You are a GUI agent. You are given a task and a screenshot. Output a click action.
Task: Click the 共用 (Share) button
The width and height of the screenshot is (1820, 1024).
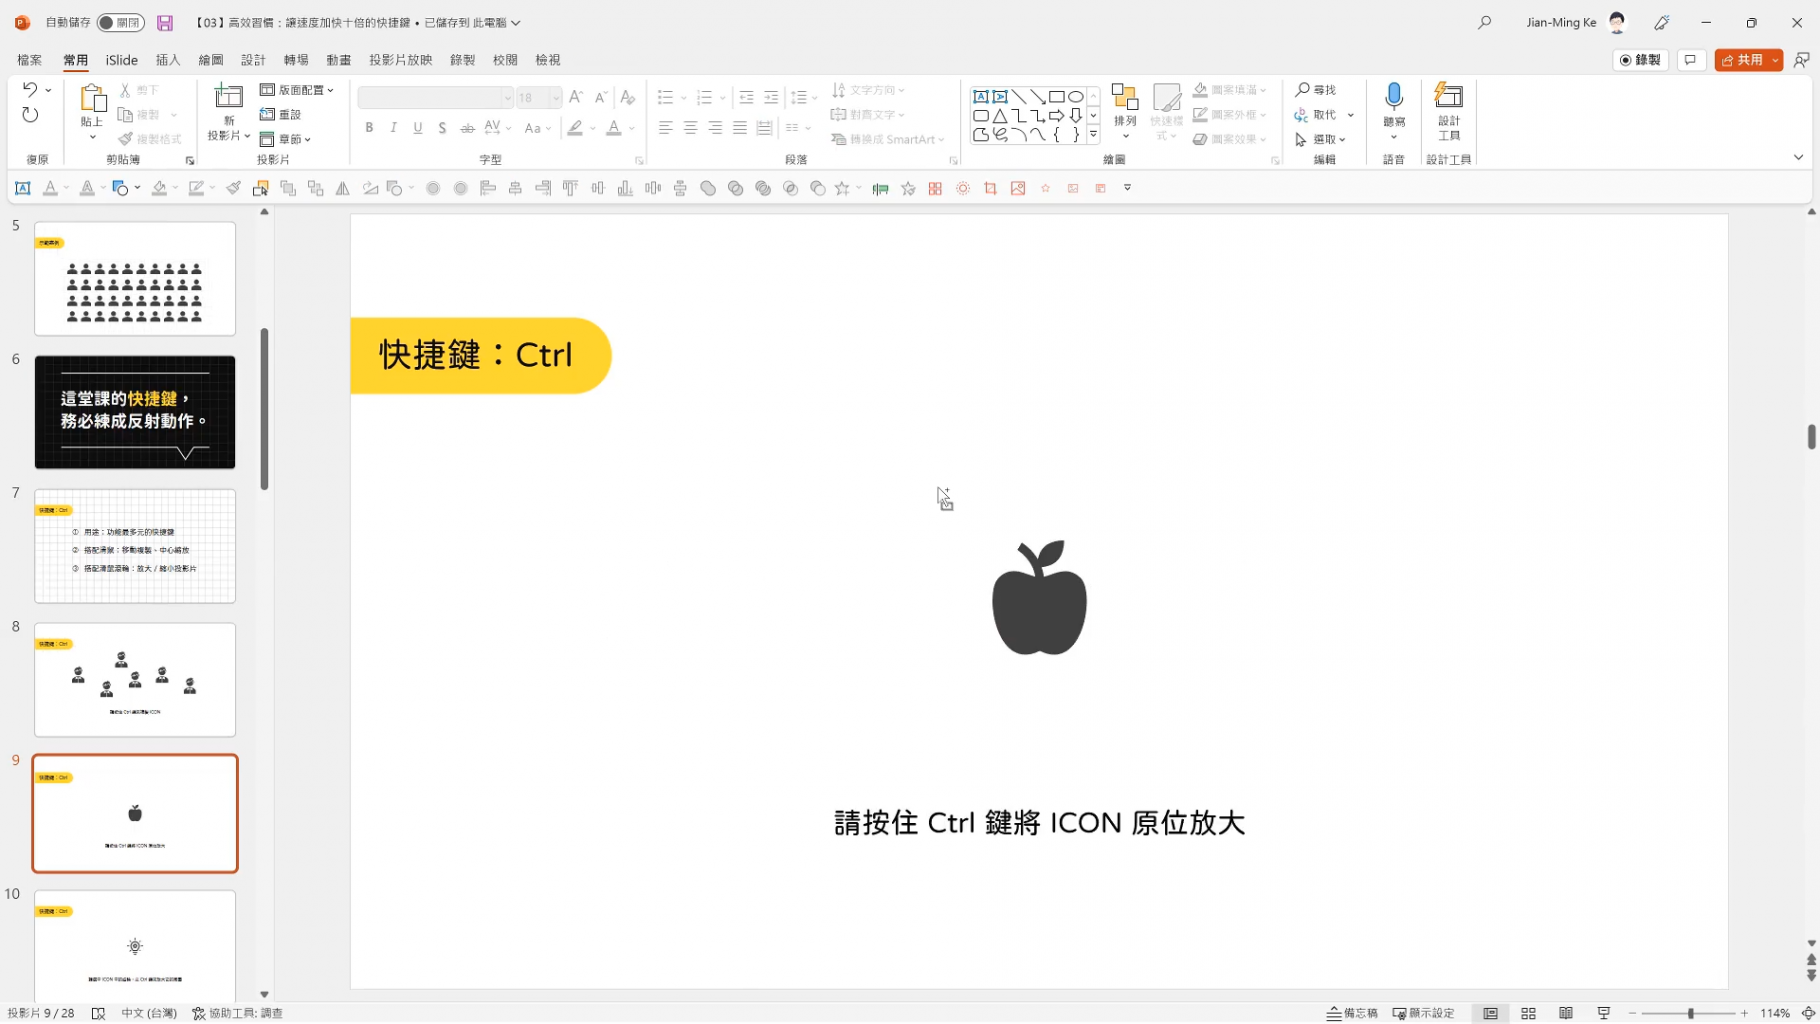click(x=1747, y=59)
